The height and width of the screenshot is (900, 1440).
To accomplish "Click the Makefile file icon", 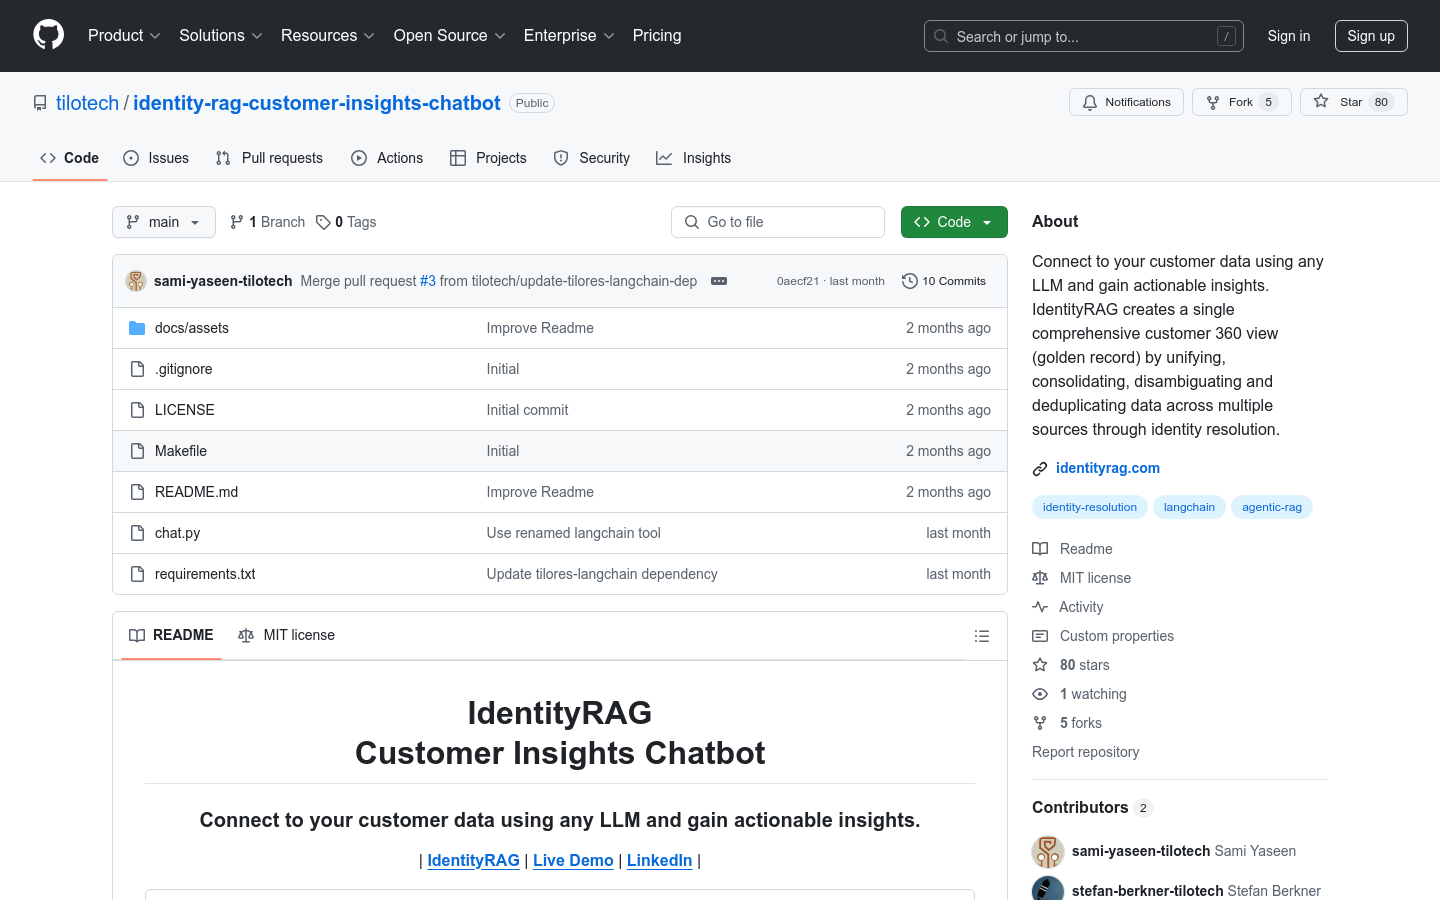I will [x=137, y=451].
